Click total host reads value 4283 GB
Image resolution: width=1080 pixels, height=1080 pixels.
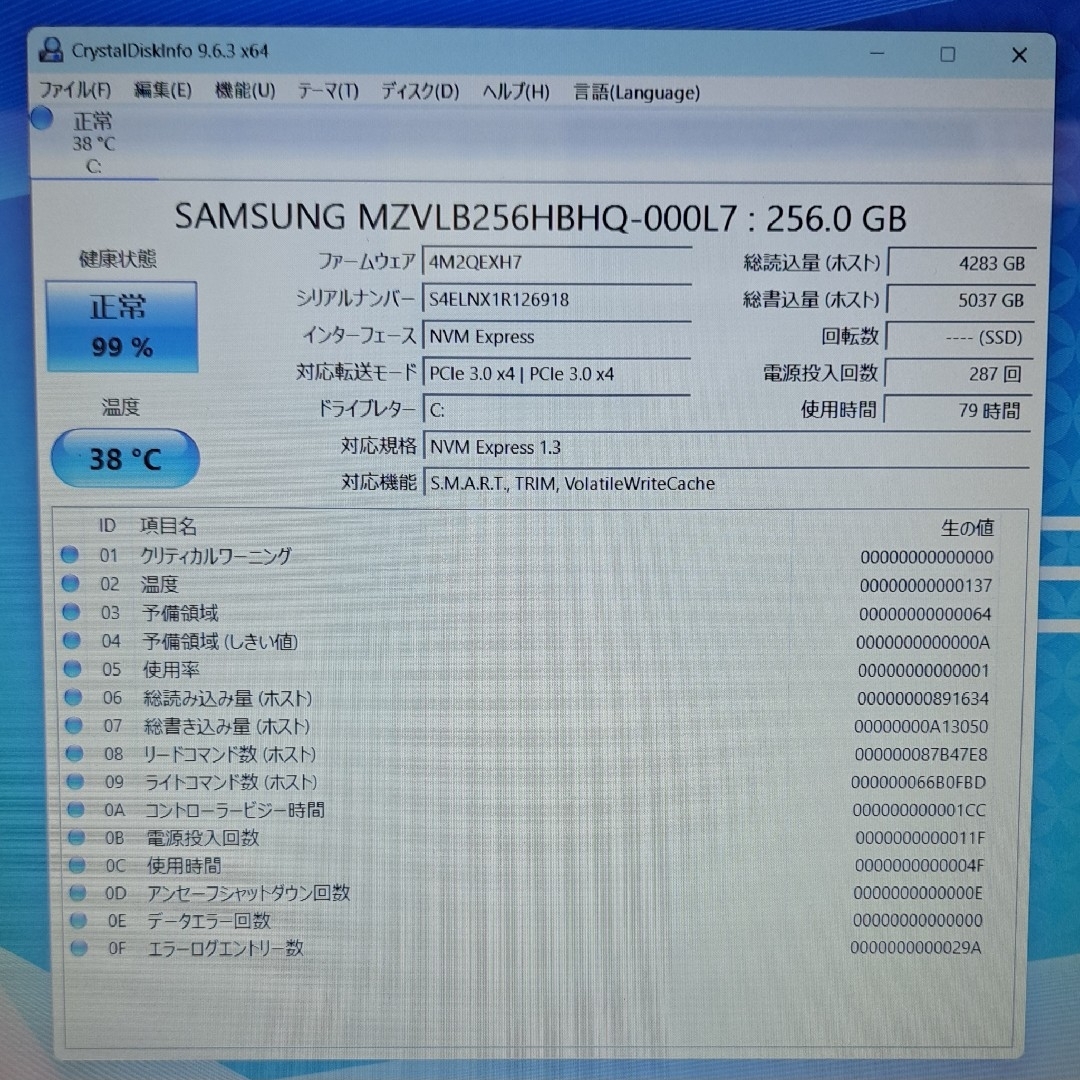(x=962, y=263)
